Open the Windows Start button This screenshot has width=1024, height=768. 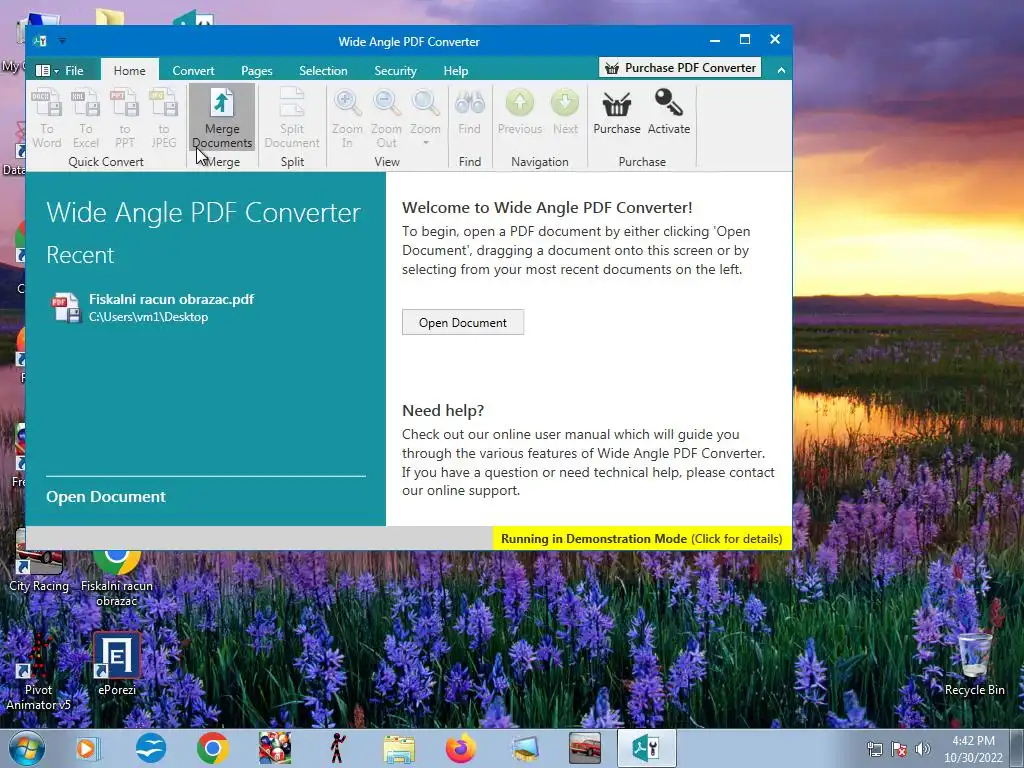27,748
